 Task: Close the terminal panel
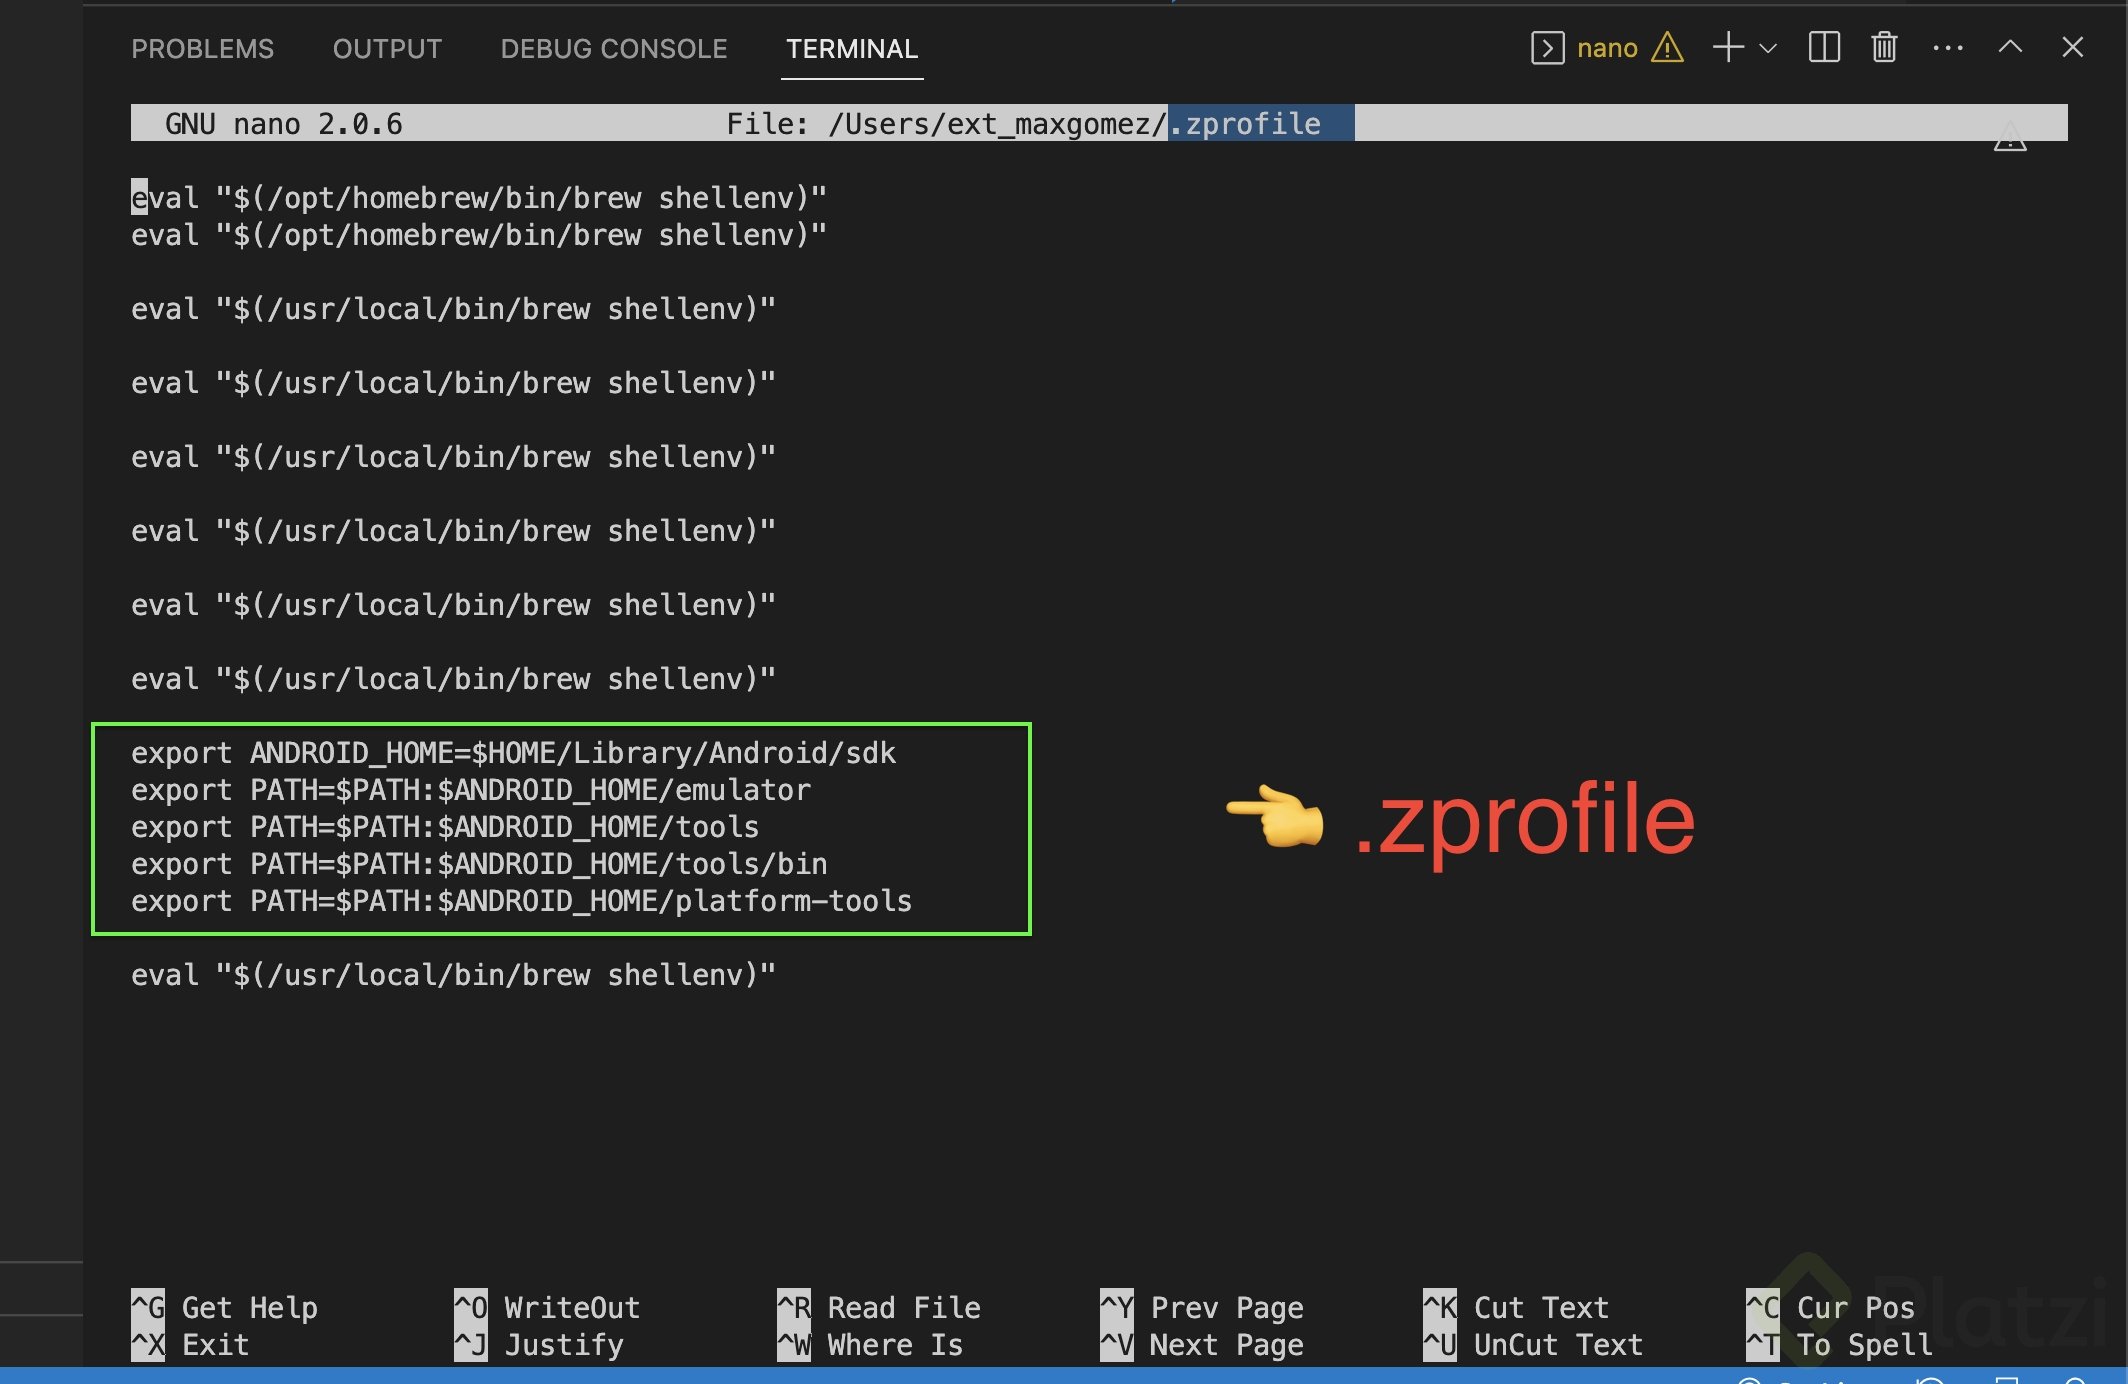(2072, 48)
